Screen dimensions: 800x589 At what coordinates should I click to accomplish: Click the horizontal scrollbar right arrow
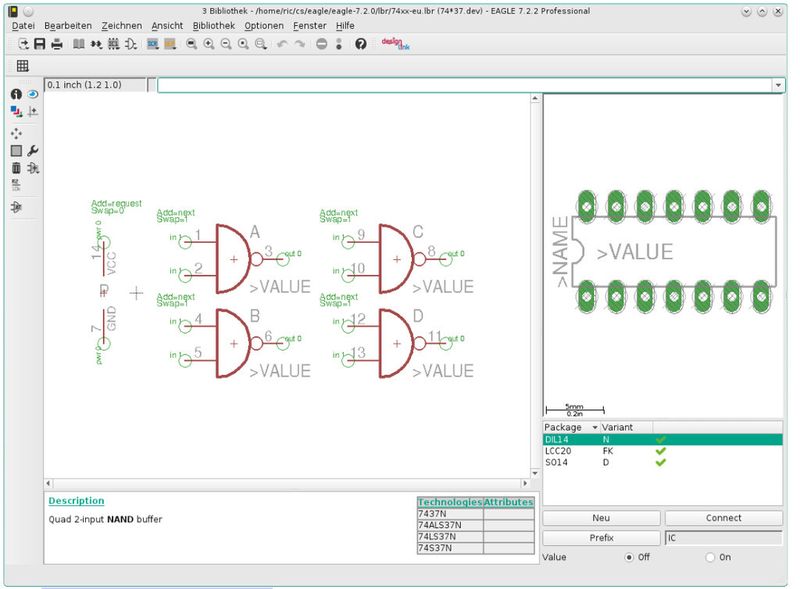point(525,483)
